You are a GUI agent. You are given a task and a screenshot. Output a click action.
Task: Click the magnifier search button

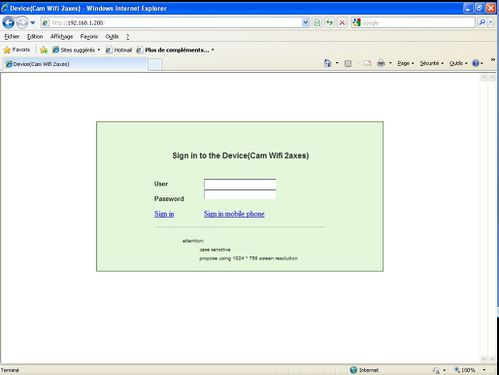[482, 23]
